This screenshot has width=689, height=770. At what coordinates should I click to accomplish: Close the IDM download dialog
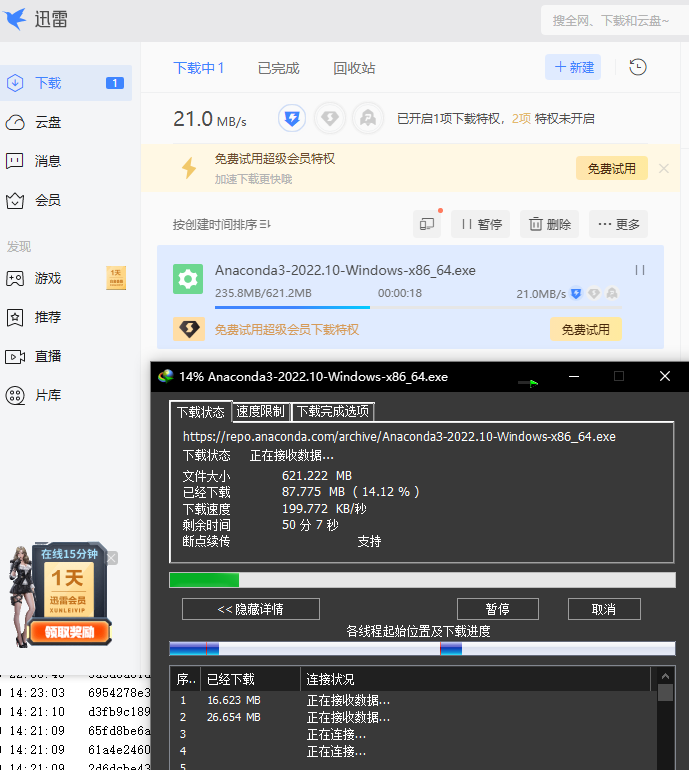pos(664,376)
